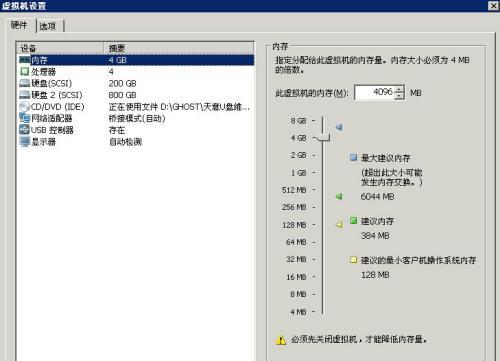The width and height of the screenshot is (500, 361).
Task: Increase memory with the spinner up arrow
Action: point(399,89)
